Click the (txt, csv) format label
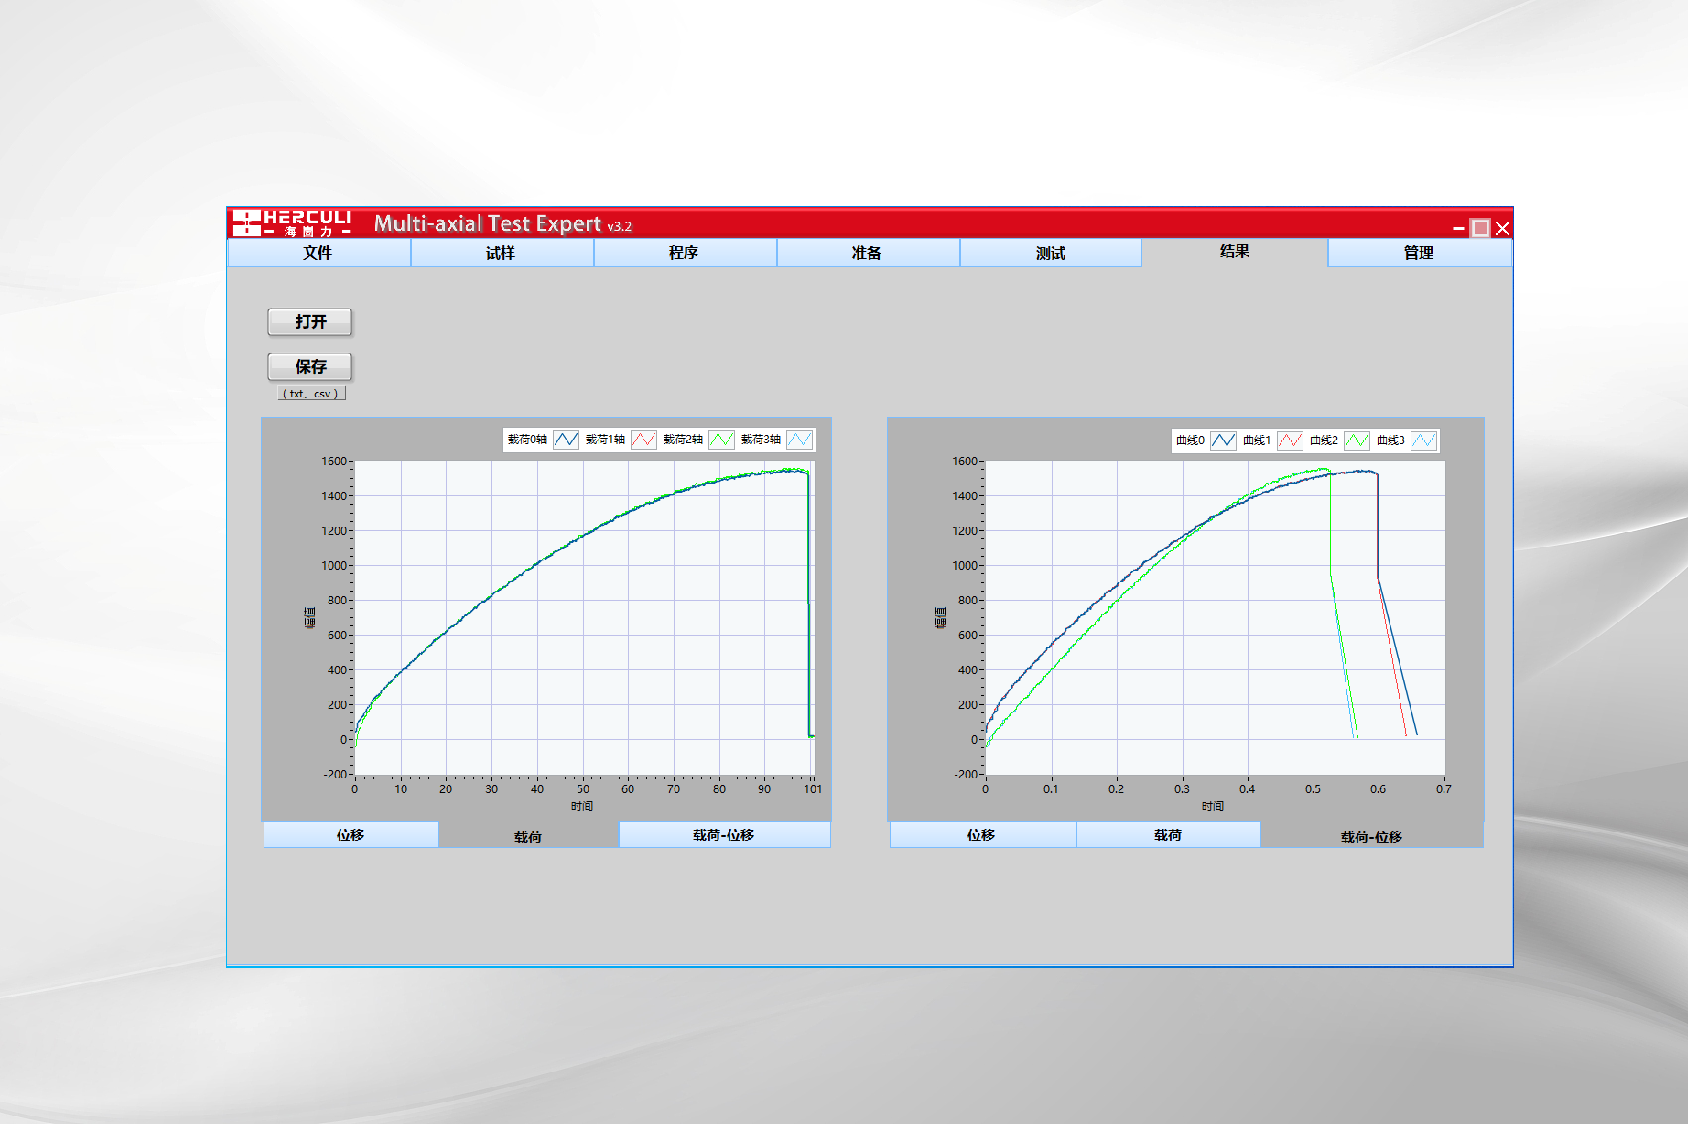The width and height of the screenshot is (1688, 1124). pos(311,394)
